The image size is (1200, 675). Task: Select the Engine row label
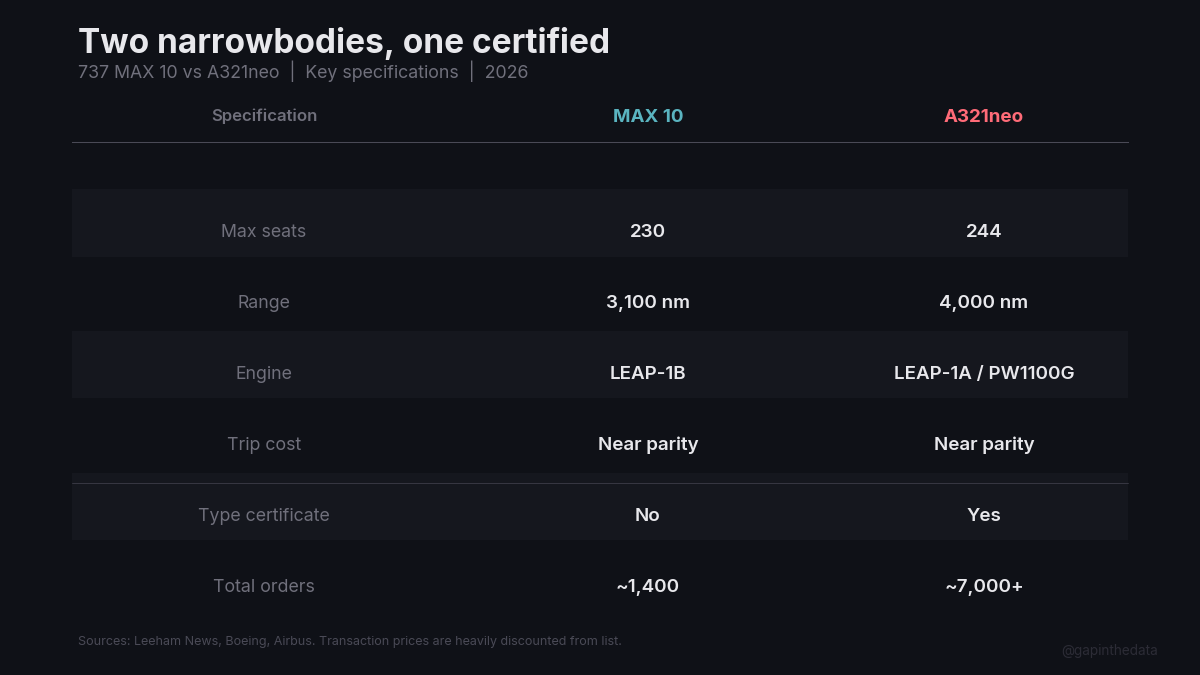click(263, 373)
